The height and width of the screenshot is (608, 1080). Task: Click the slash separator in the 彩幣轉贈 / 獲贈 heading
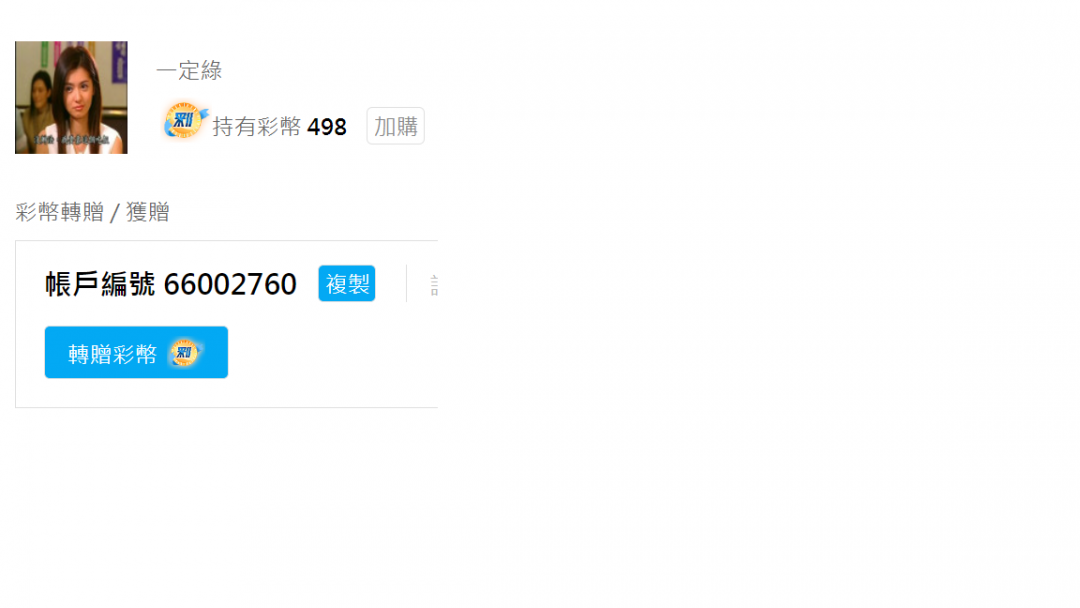(115, 212)
